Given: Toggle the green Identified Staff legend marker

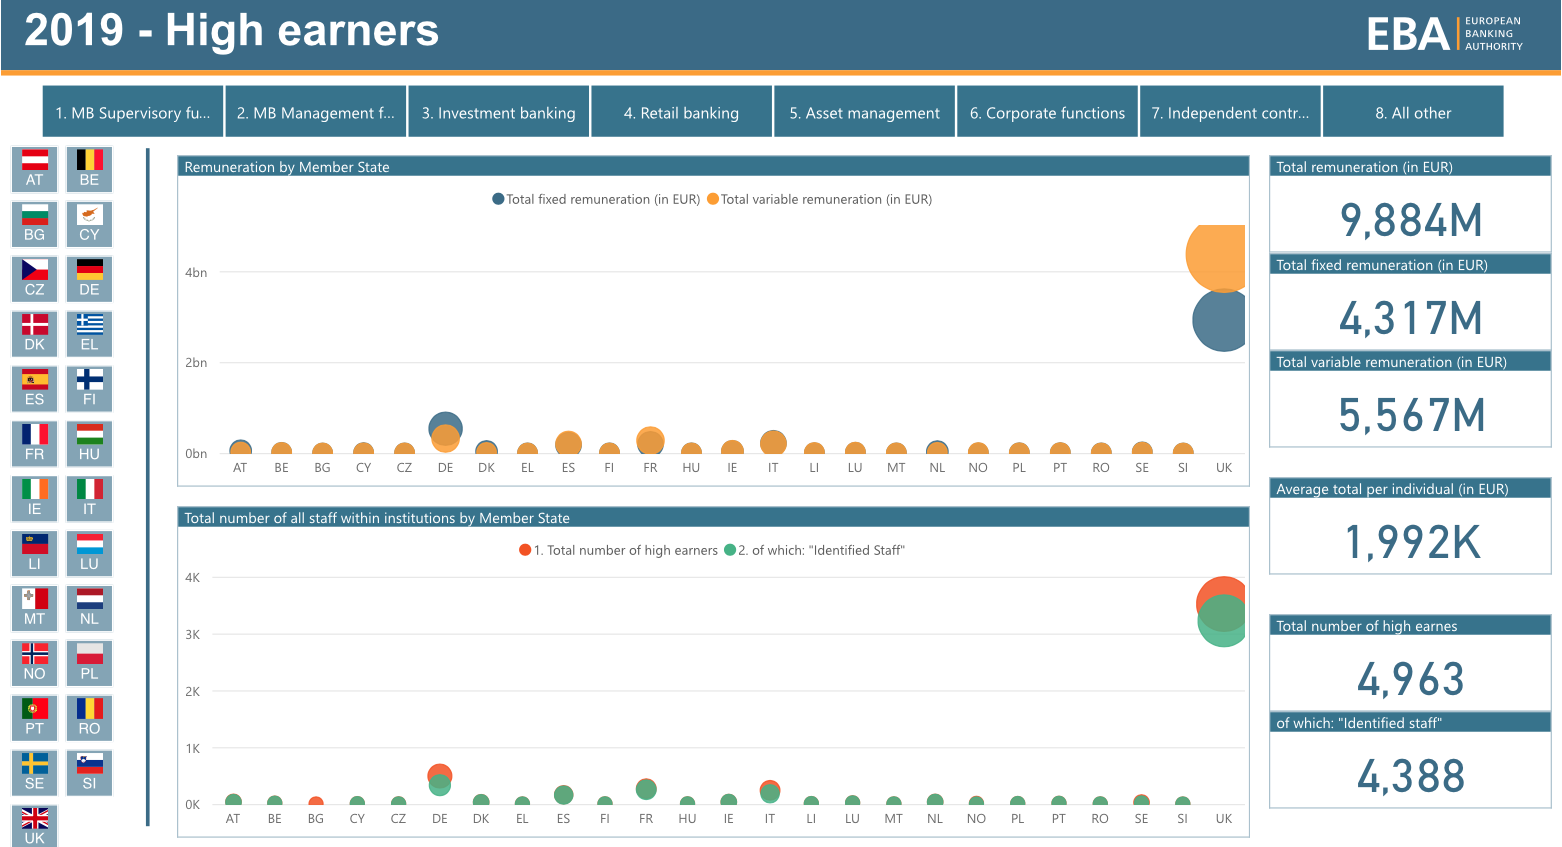Looking at the screenshot, I should point(730,550).
